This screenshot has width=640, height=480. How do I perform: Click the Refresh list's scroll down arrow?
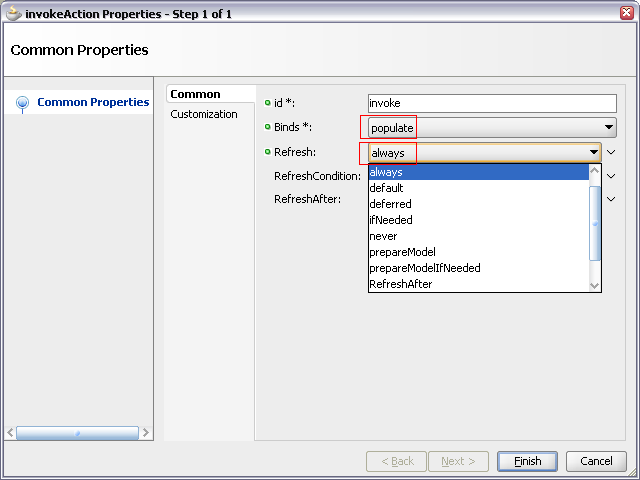point(595,285)
